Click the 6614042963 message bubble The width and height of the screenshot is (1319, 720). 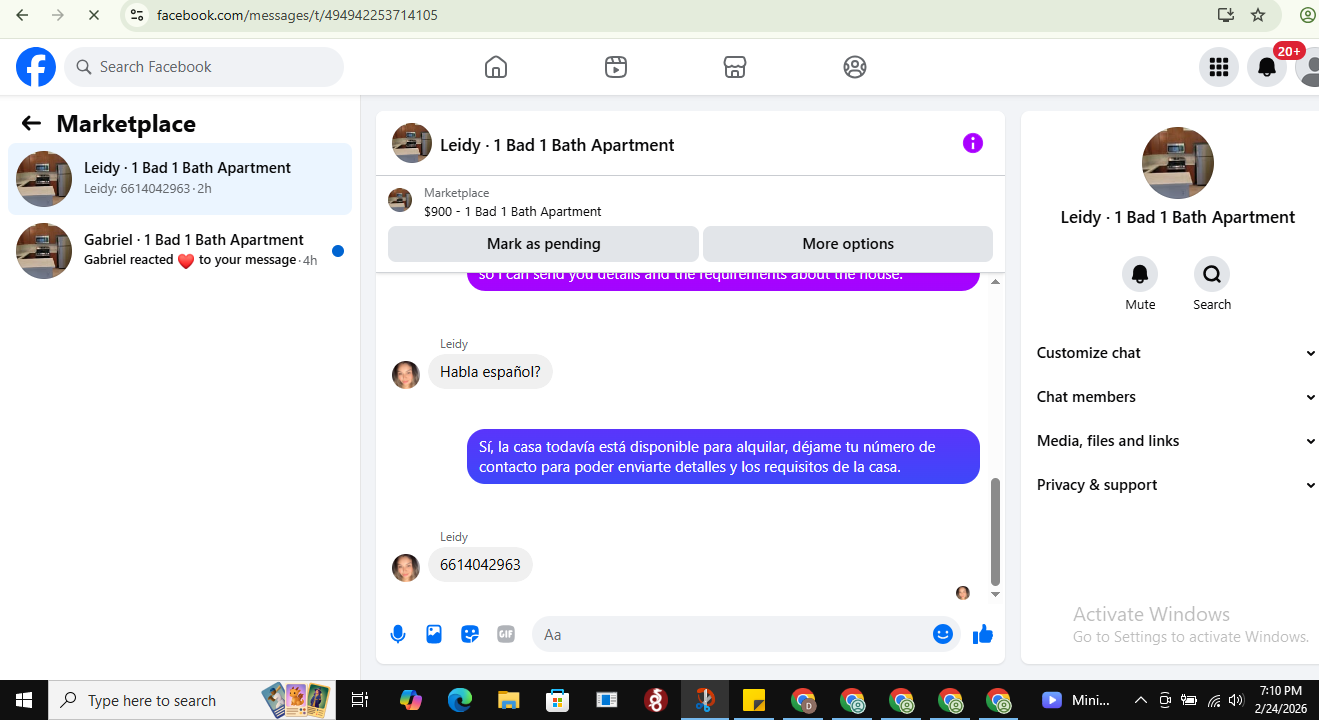[x=481, y=565]
